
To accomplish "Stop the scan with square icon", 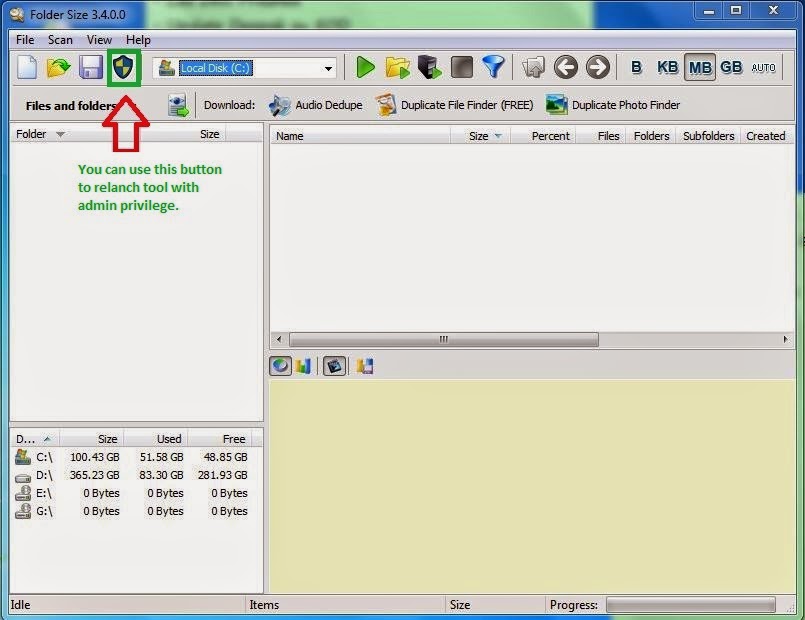I will coord(462,67).
